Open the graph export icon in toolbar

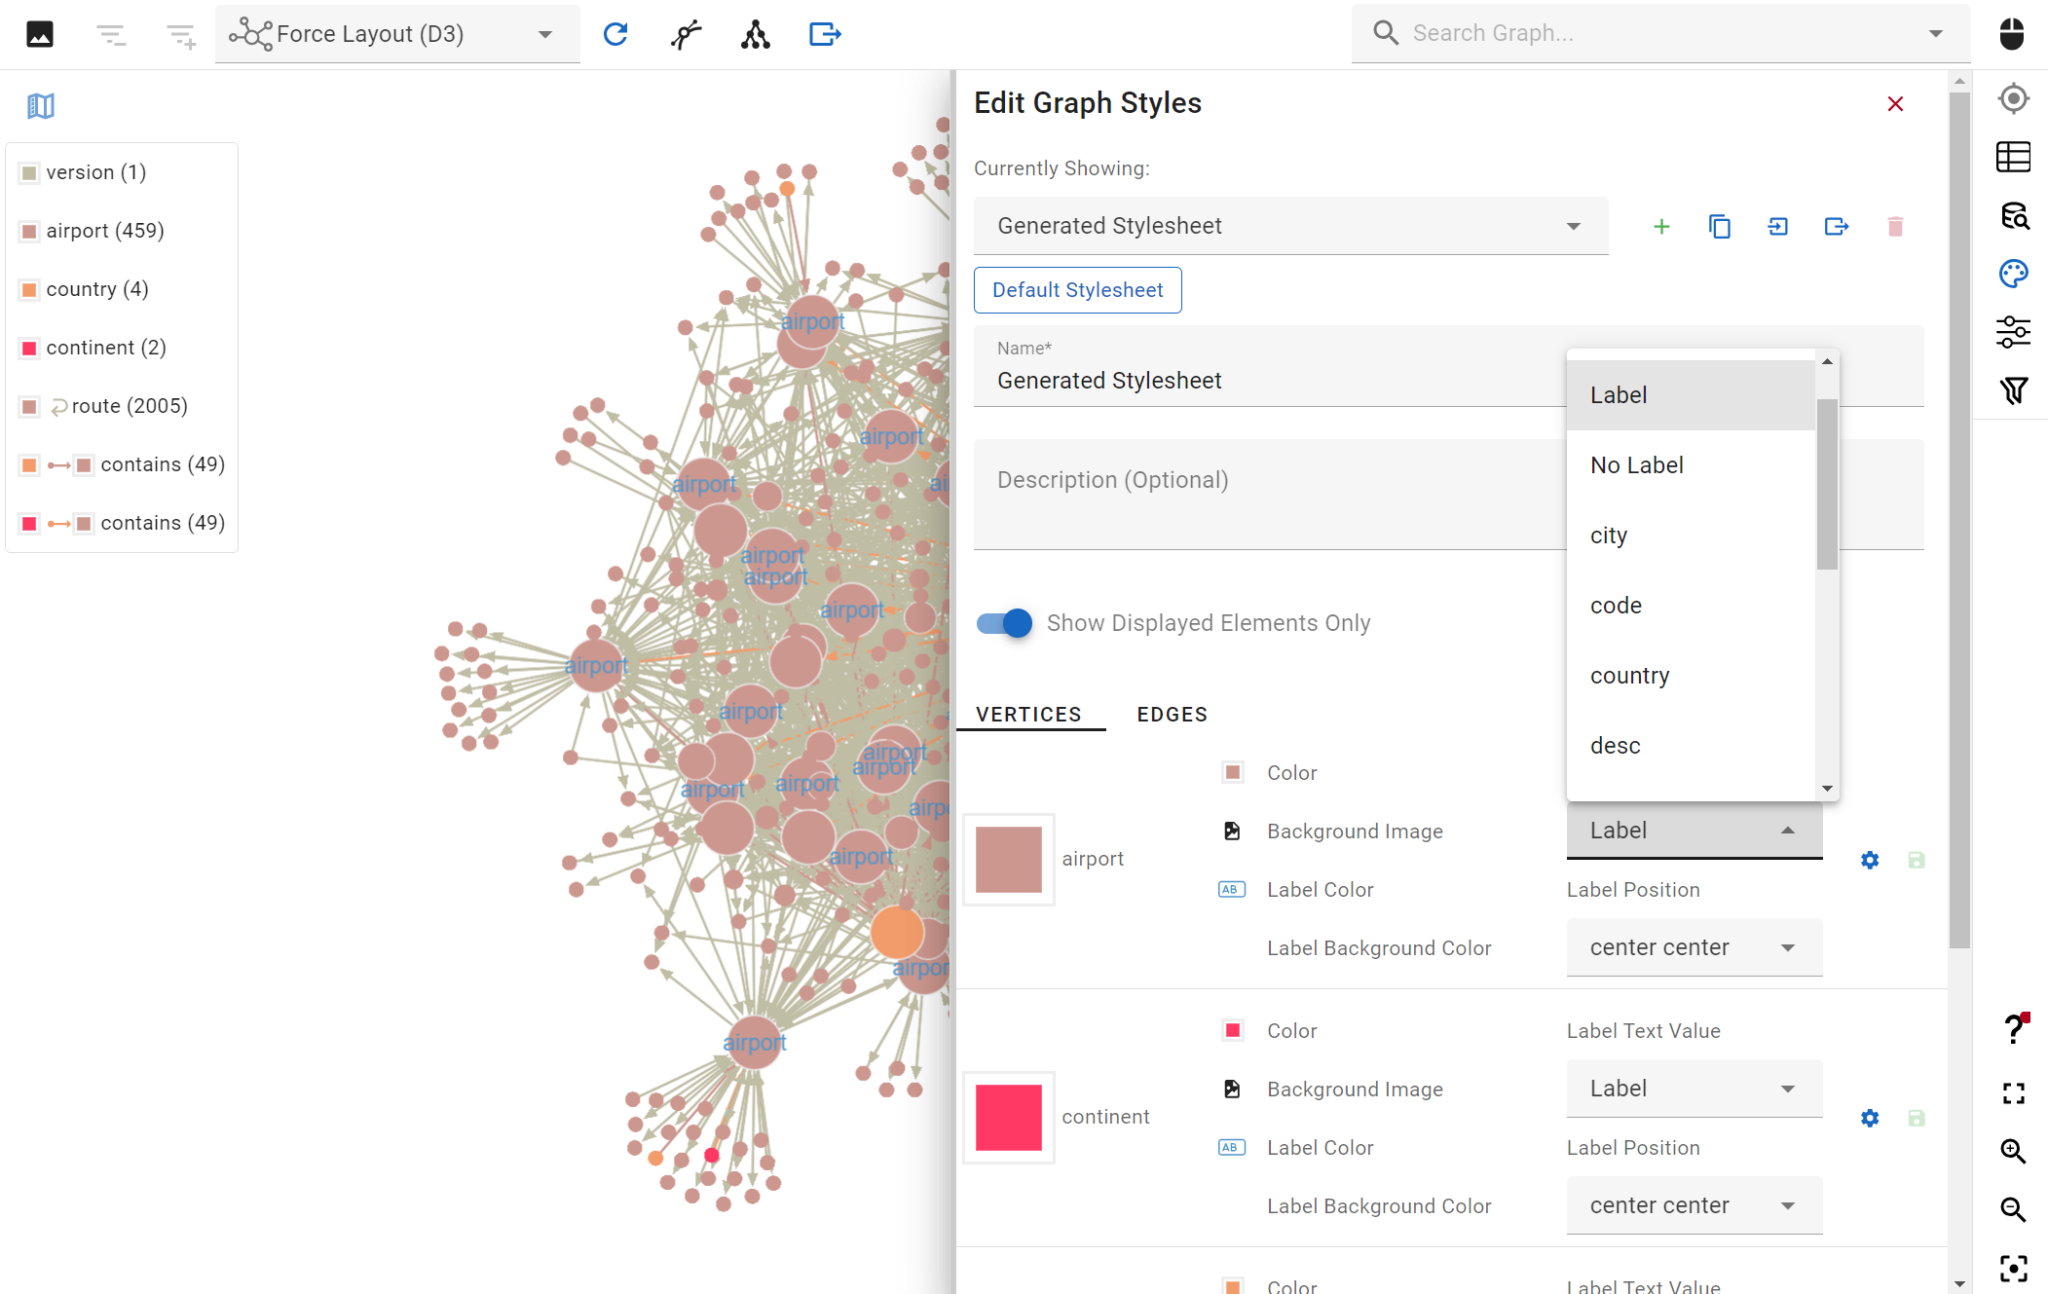[x=824, y=33]
